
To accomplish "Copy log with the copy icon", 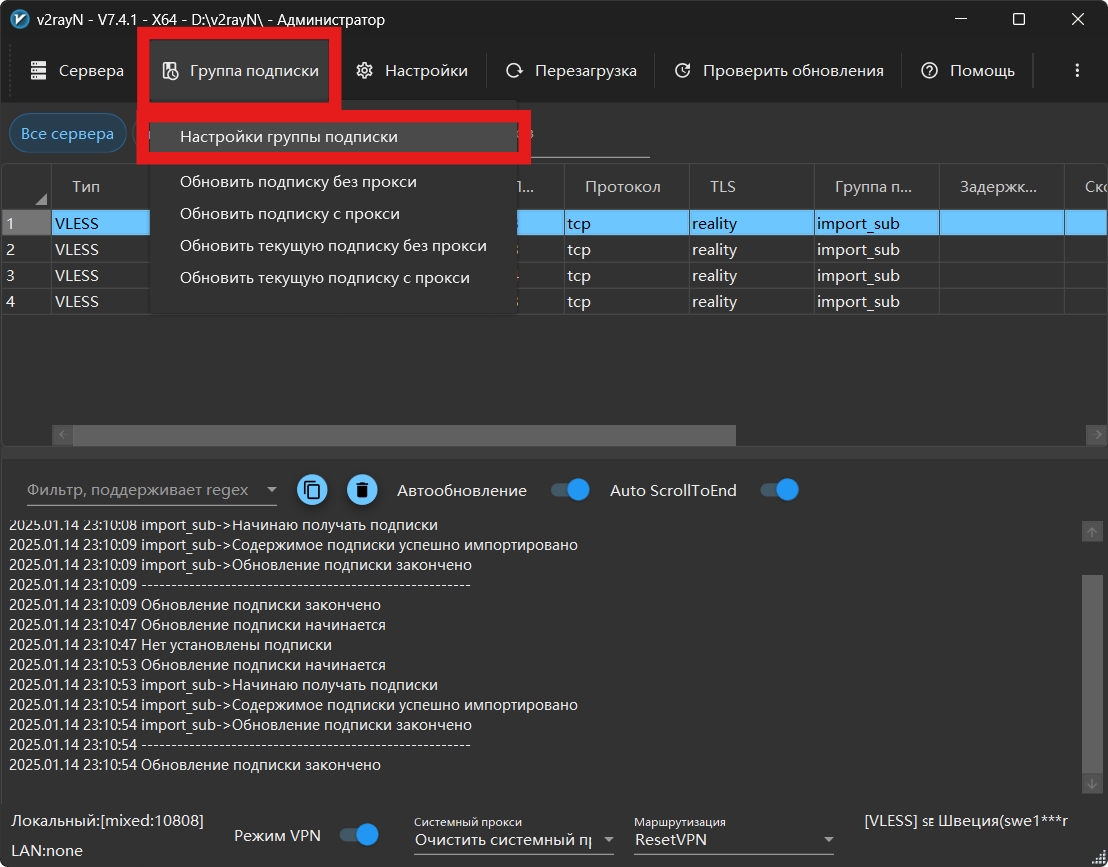I will [313, 490].
